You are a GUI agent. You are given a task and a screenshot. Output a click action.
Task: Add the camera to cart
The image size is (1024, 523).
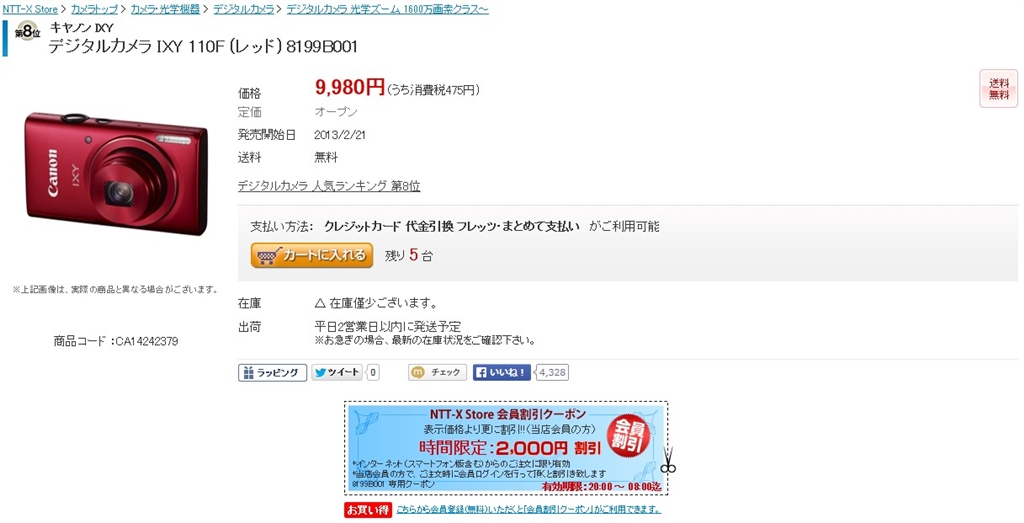pyautogui.click(x=312, y=256)
